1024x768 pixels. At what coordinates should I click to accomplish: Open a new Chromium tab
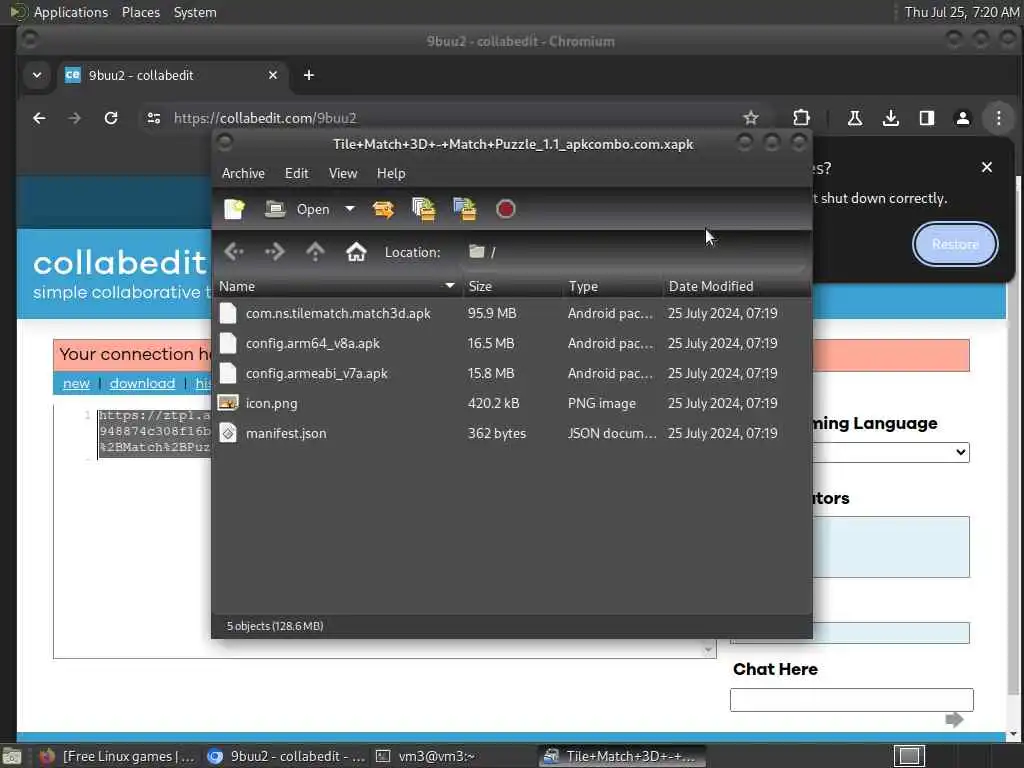coord(309,75)
